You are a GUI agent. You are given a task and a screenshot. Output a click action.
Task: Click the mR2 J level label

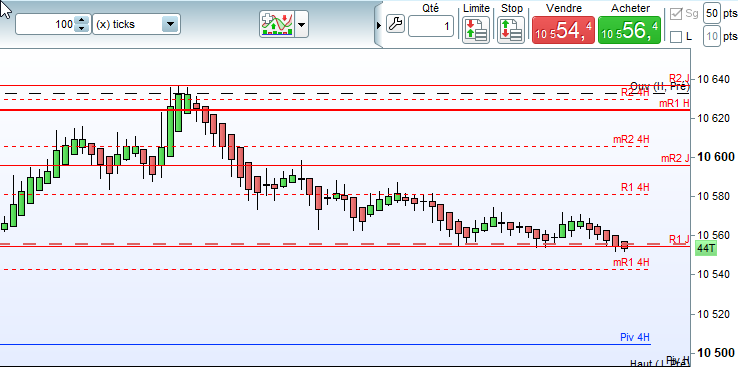pyautogui.click(x=675, y=159)
